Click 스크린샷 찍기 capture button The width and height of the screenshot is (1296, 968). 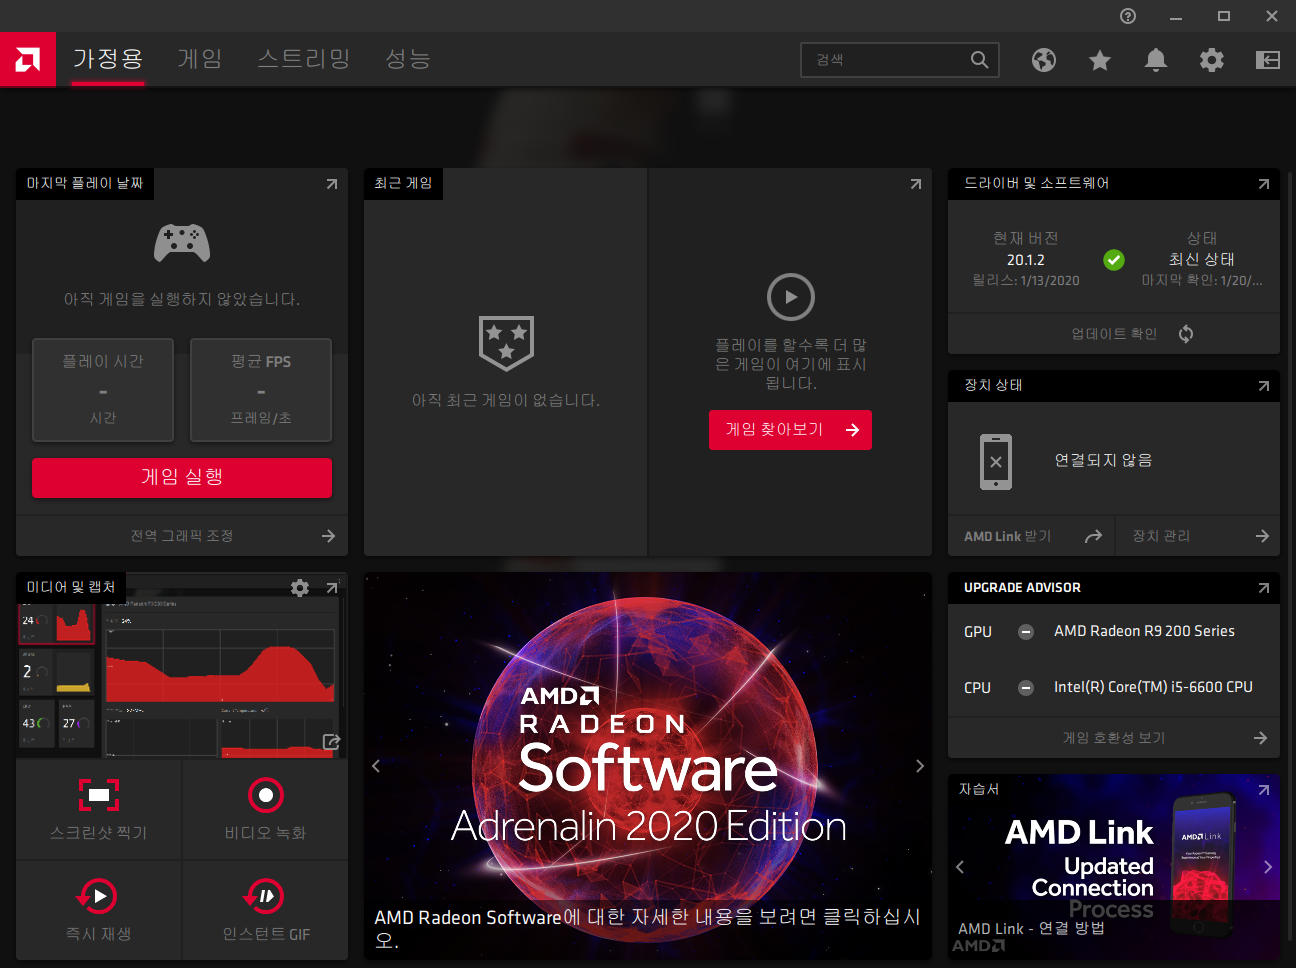[x=99, y=809]
